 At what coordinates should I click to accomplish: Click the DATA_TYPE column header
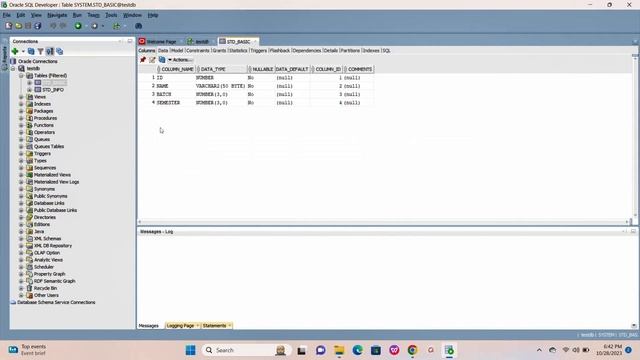click(x=221, y=69)
